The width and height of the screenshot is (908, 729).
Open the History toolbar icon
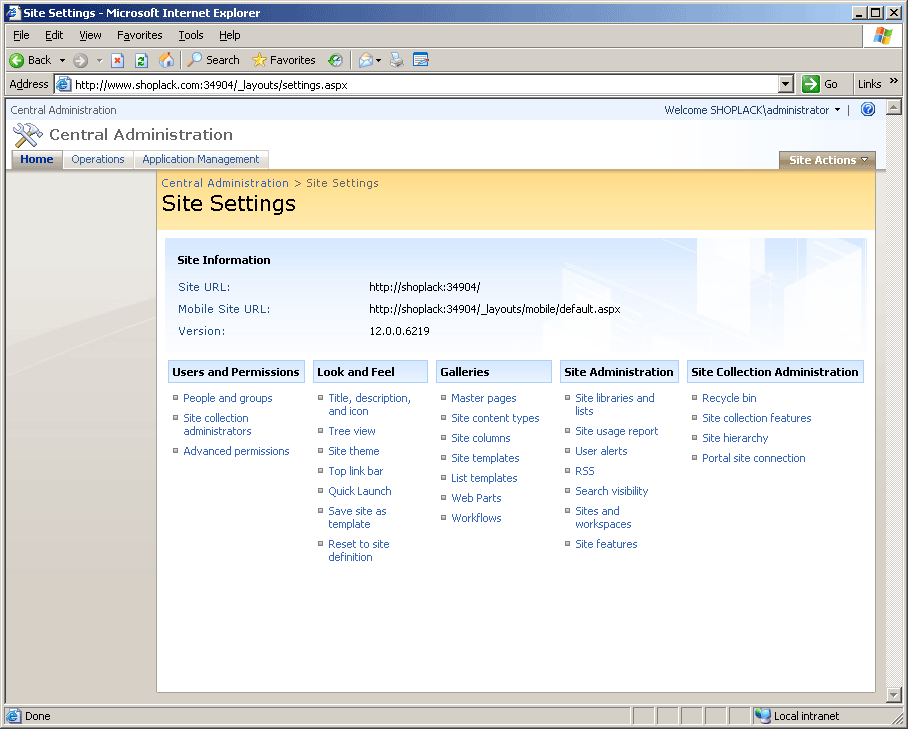(335, 60)
